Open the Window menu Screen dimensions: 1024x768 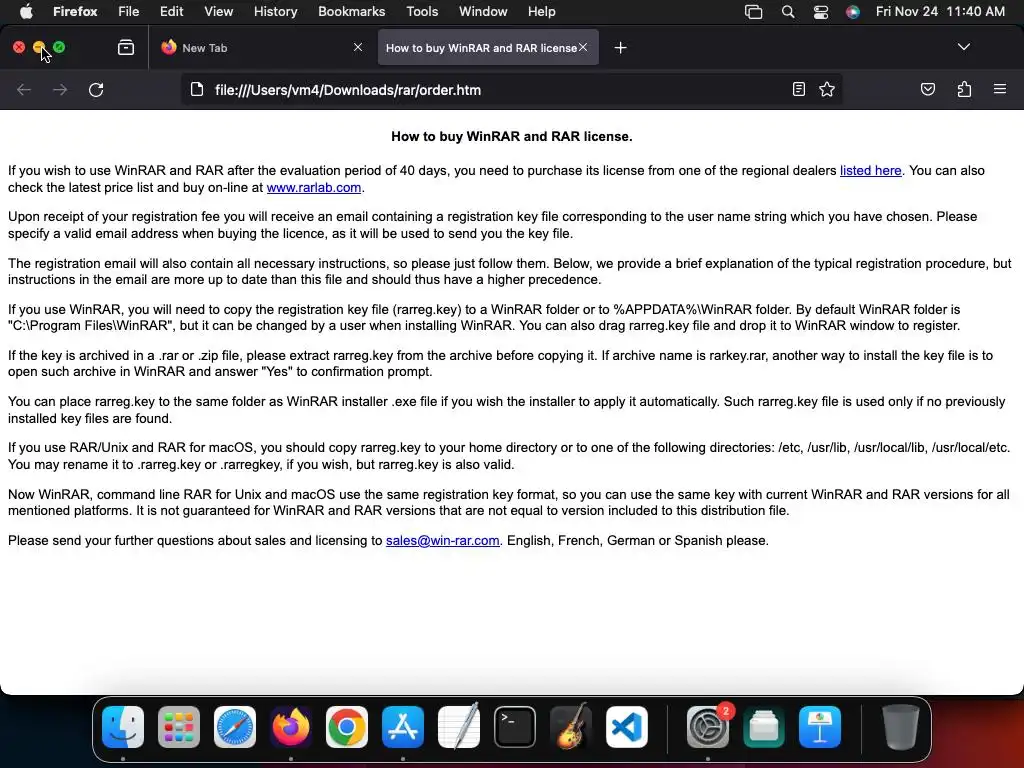(x=483, y=11)
